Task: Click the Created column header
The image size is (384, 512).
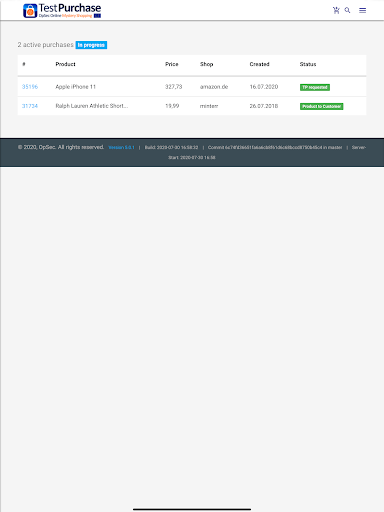Action: point(259,64)
